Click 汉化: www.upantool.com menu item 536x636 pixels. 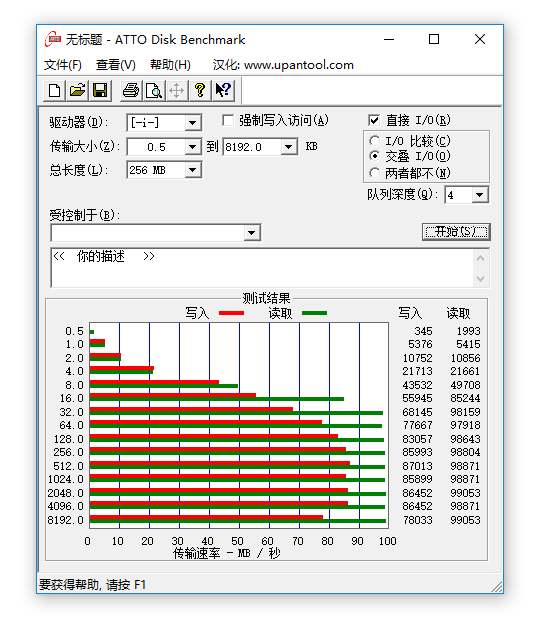tap(283, 65)
